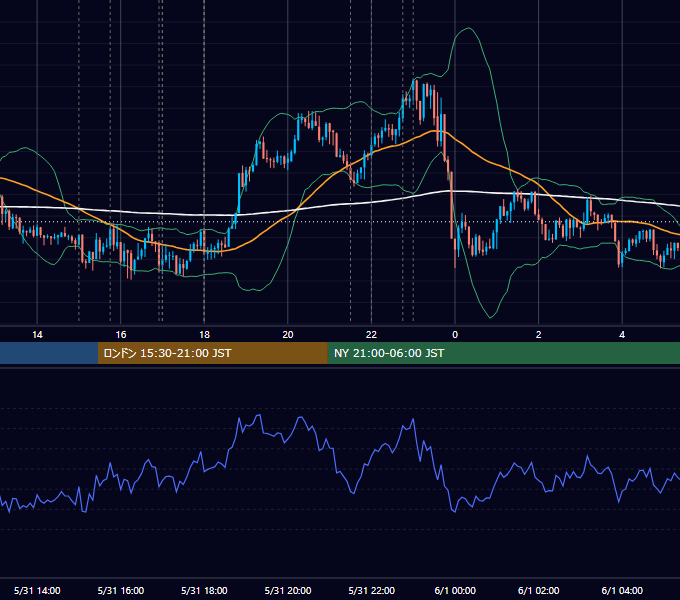Click the blue oscillator peak near 19:00
This screenshot has height=600, width=680.
coord(259,415)
